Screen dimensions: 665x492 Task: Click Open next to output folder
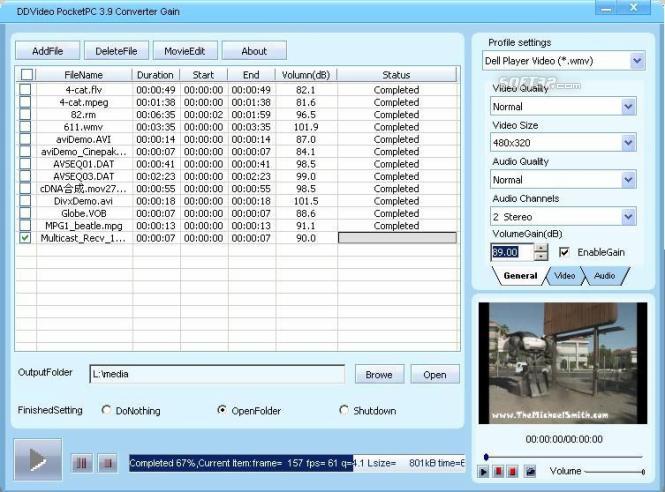click(435, 375)
